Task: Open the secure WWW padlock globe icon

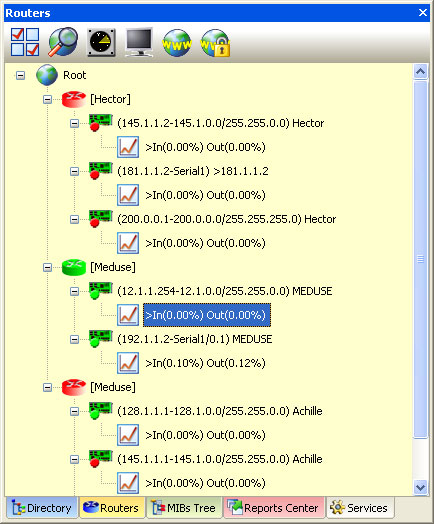Action: [x=215, y=43]
